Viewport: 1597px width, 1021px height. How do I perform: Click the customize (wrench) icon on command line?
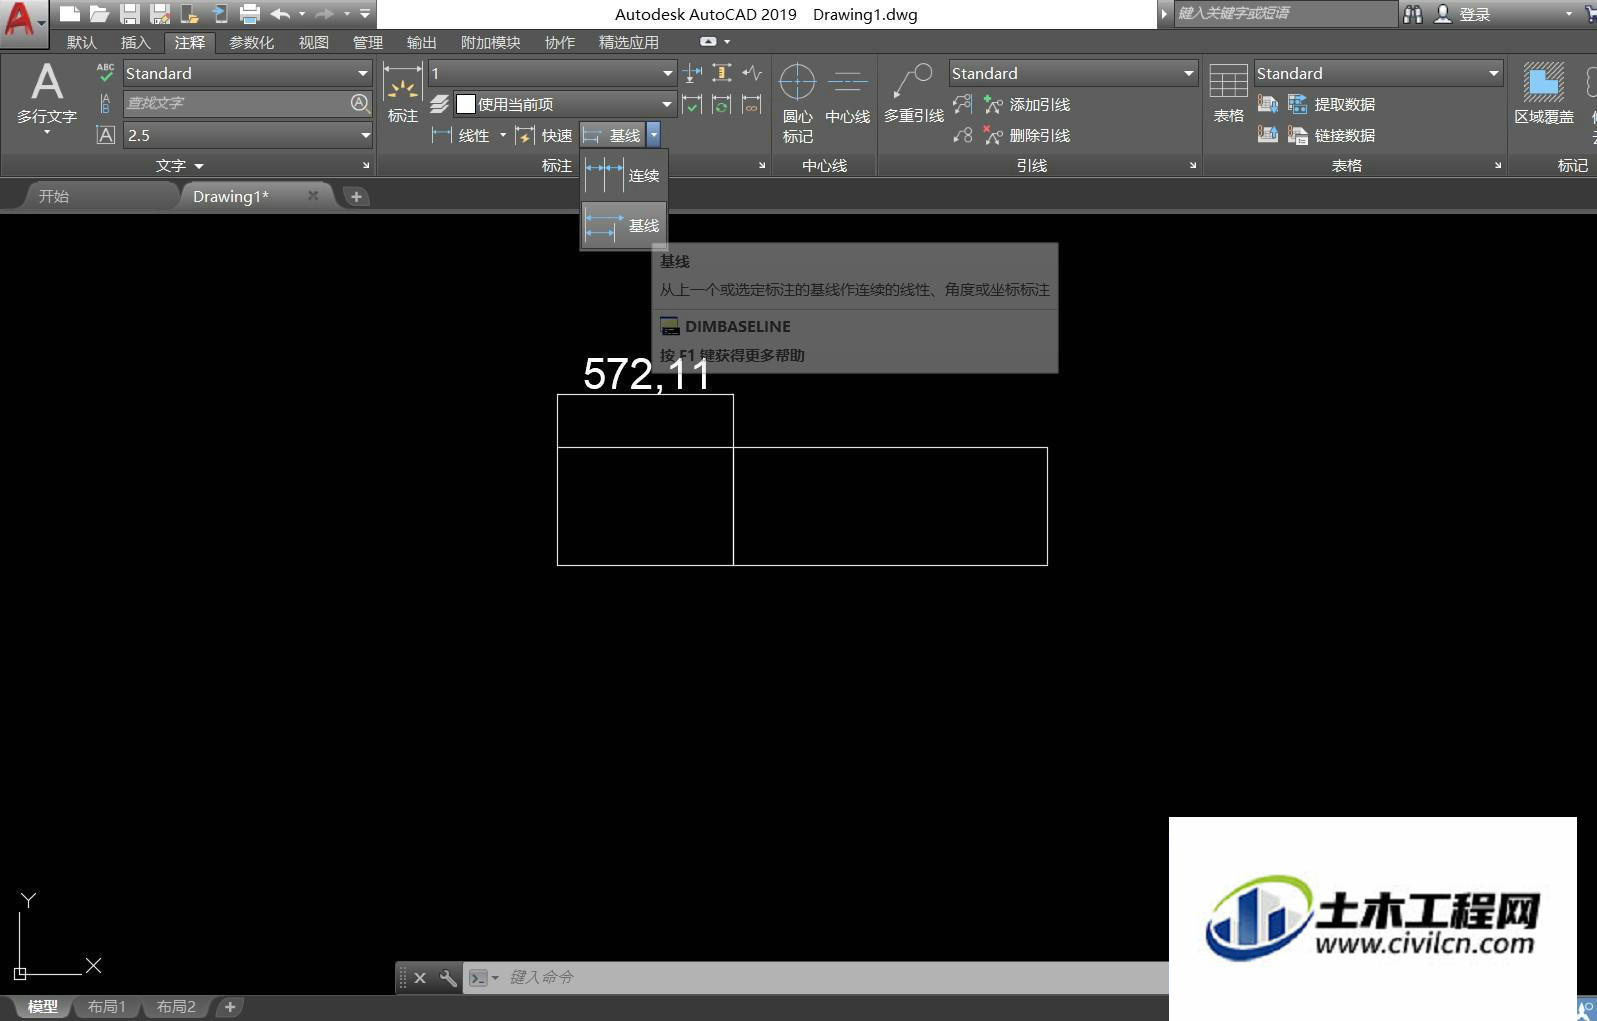point(448,978)
